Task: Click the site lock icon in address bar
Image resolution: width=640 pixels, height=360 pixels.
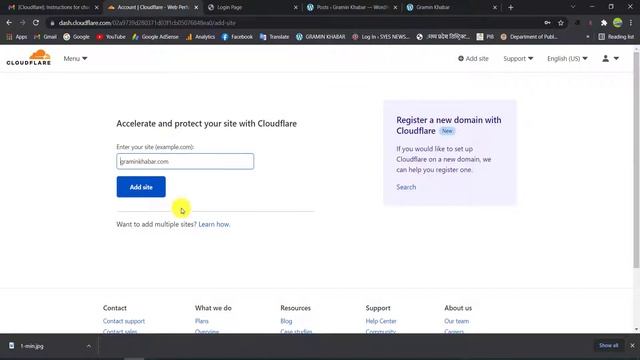Action: (x=52, y=23)
